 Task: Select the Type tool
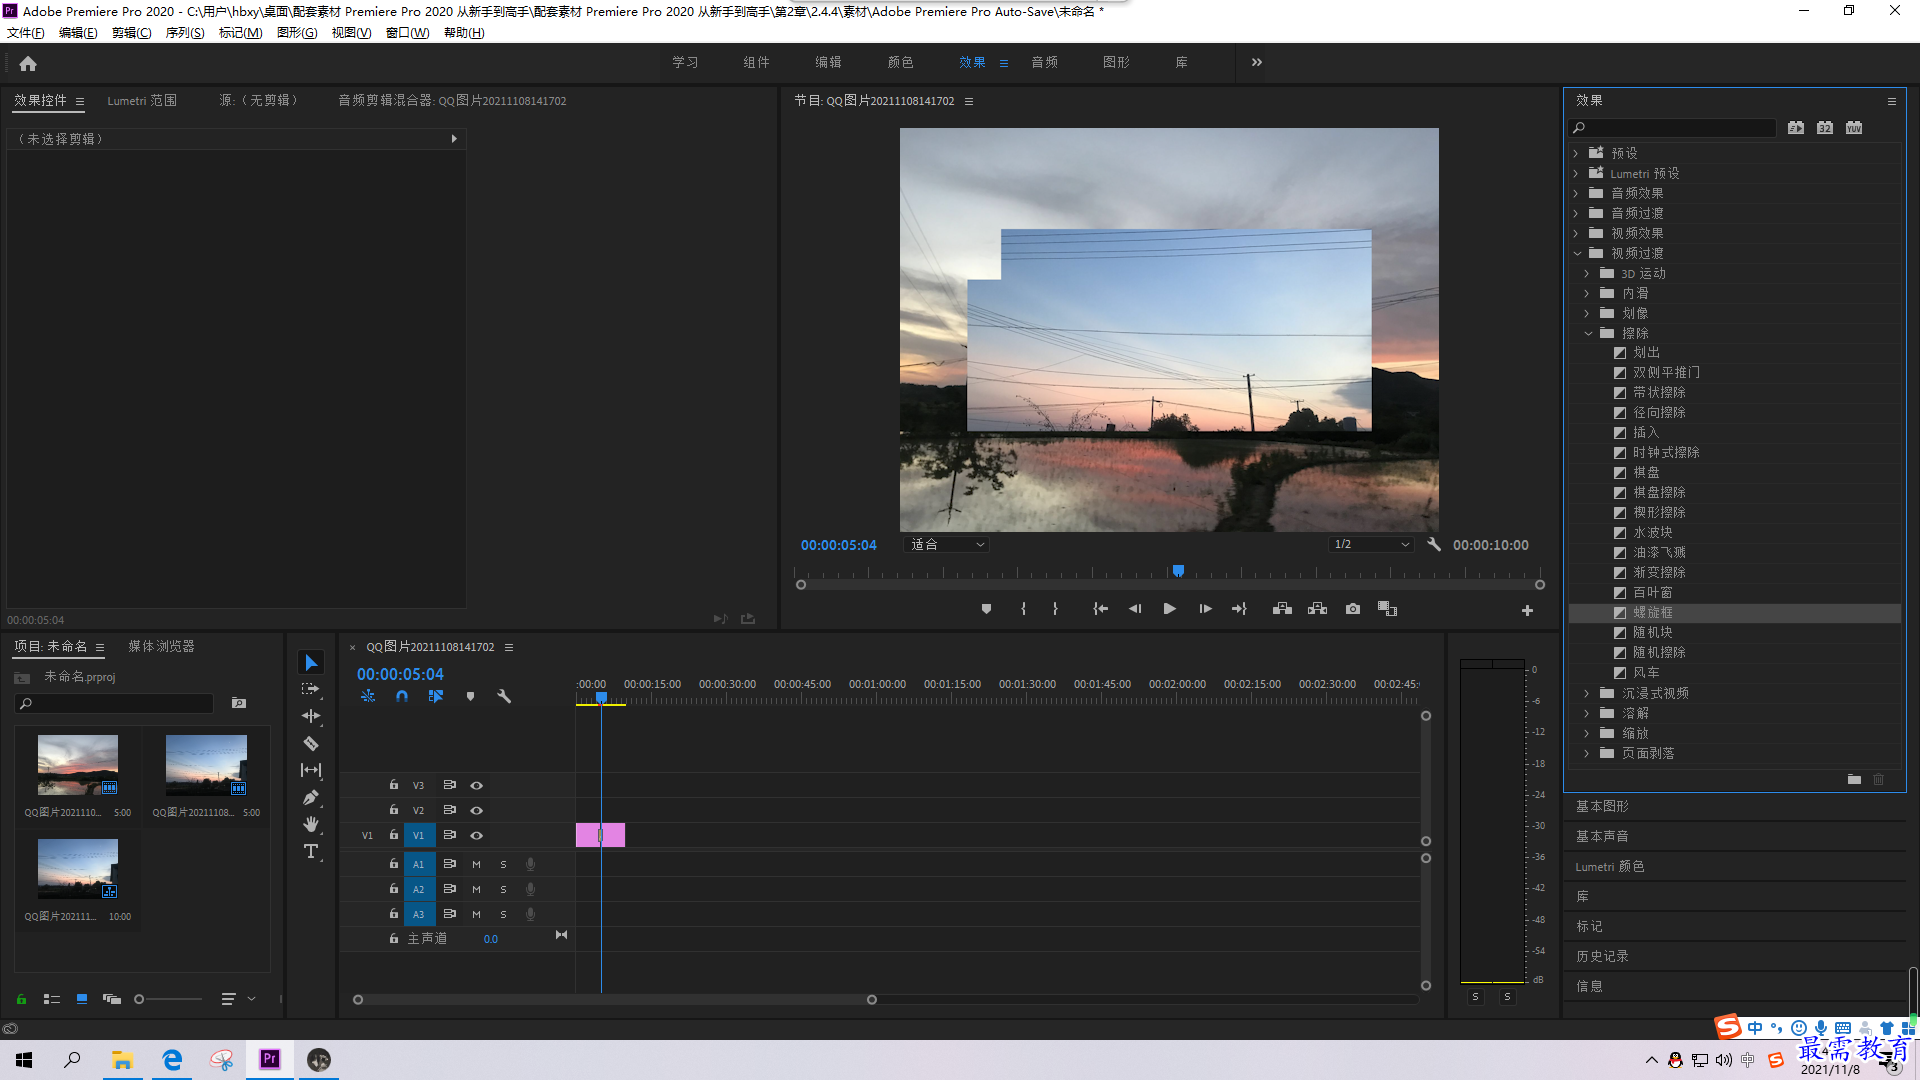click(311, 851)
